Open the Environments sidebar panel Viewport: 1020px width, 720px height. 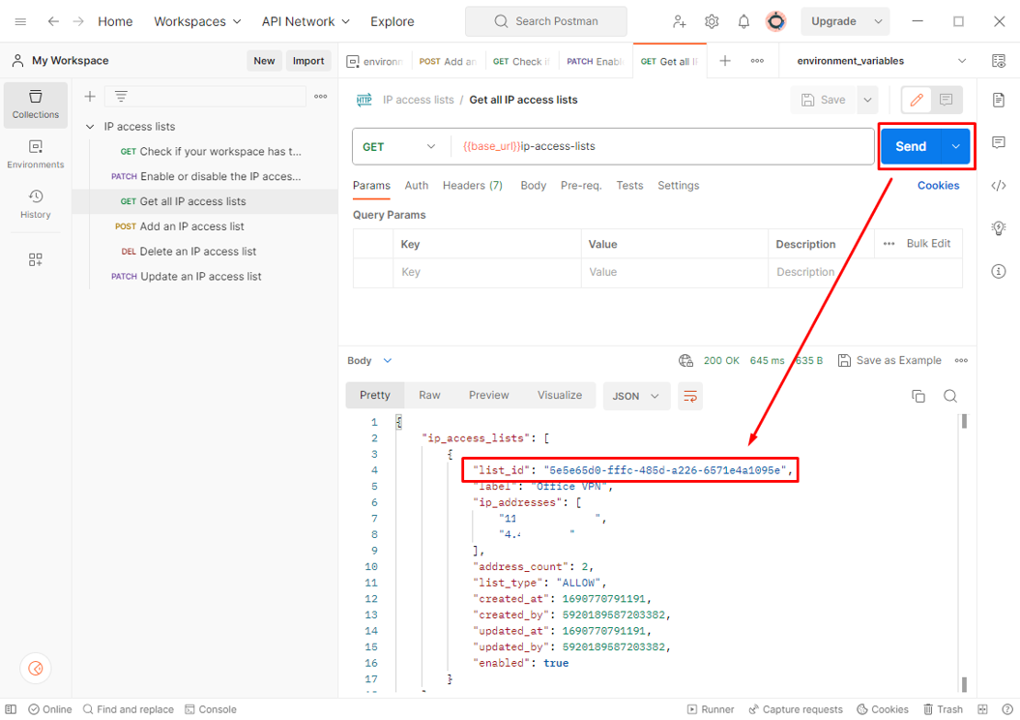[35, 153]
